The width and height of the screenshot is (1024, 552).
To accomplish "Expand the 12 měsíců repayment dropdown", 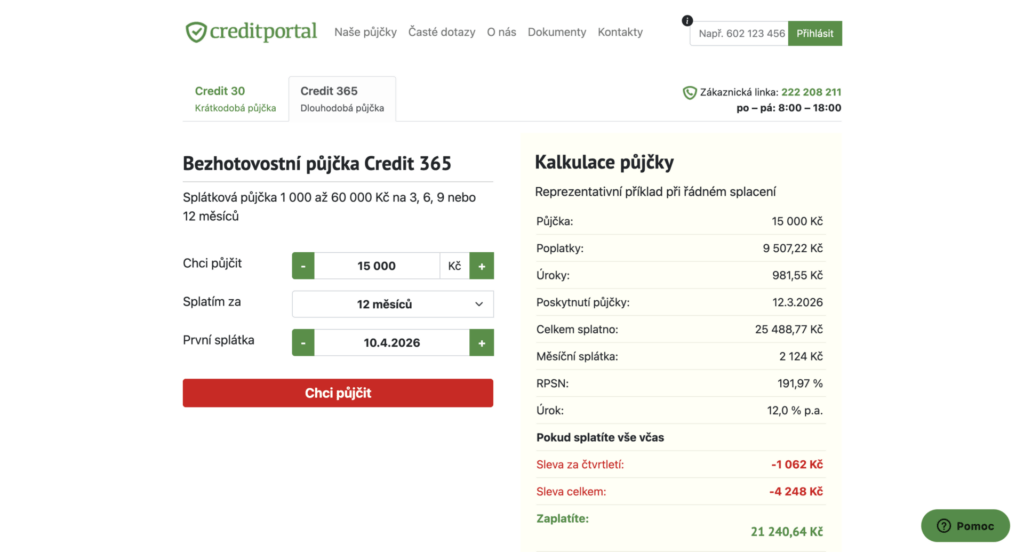I will (x=392, y=304).
